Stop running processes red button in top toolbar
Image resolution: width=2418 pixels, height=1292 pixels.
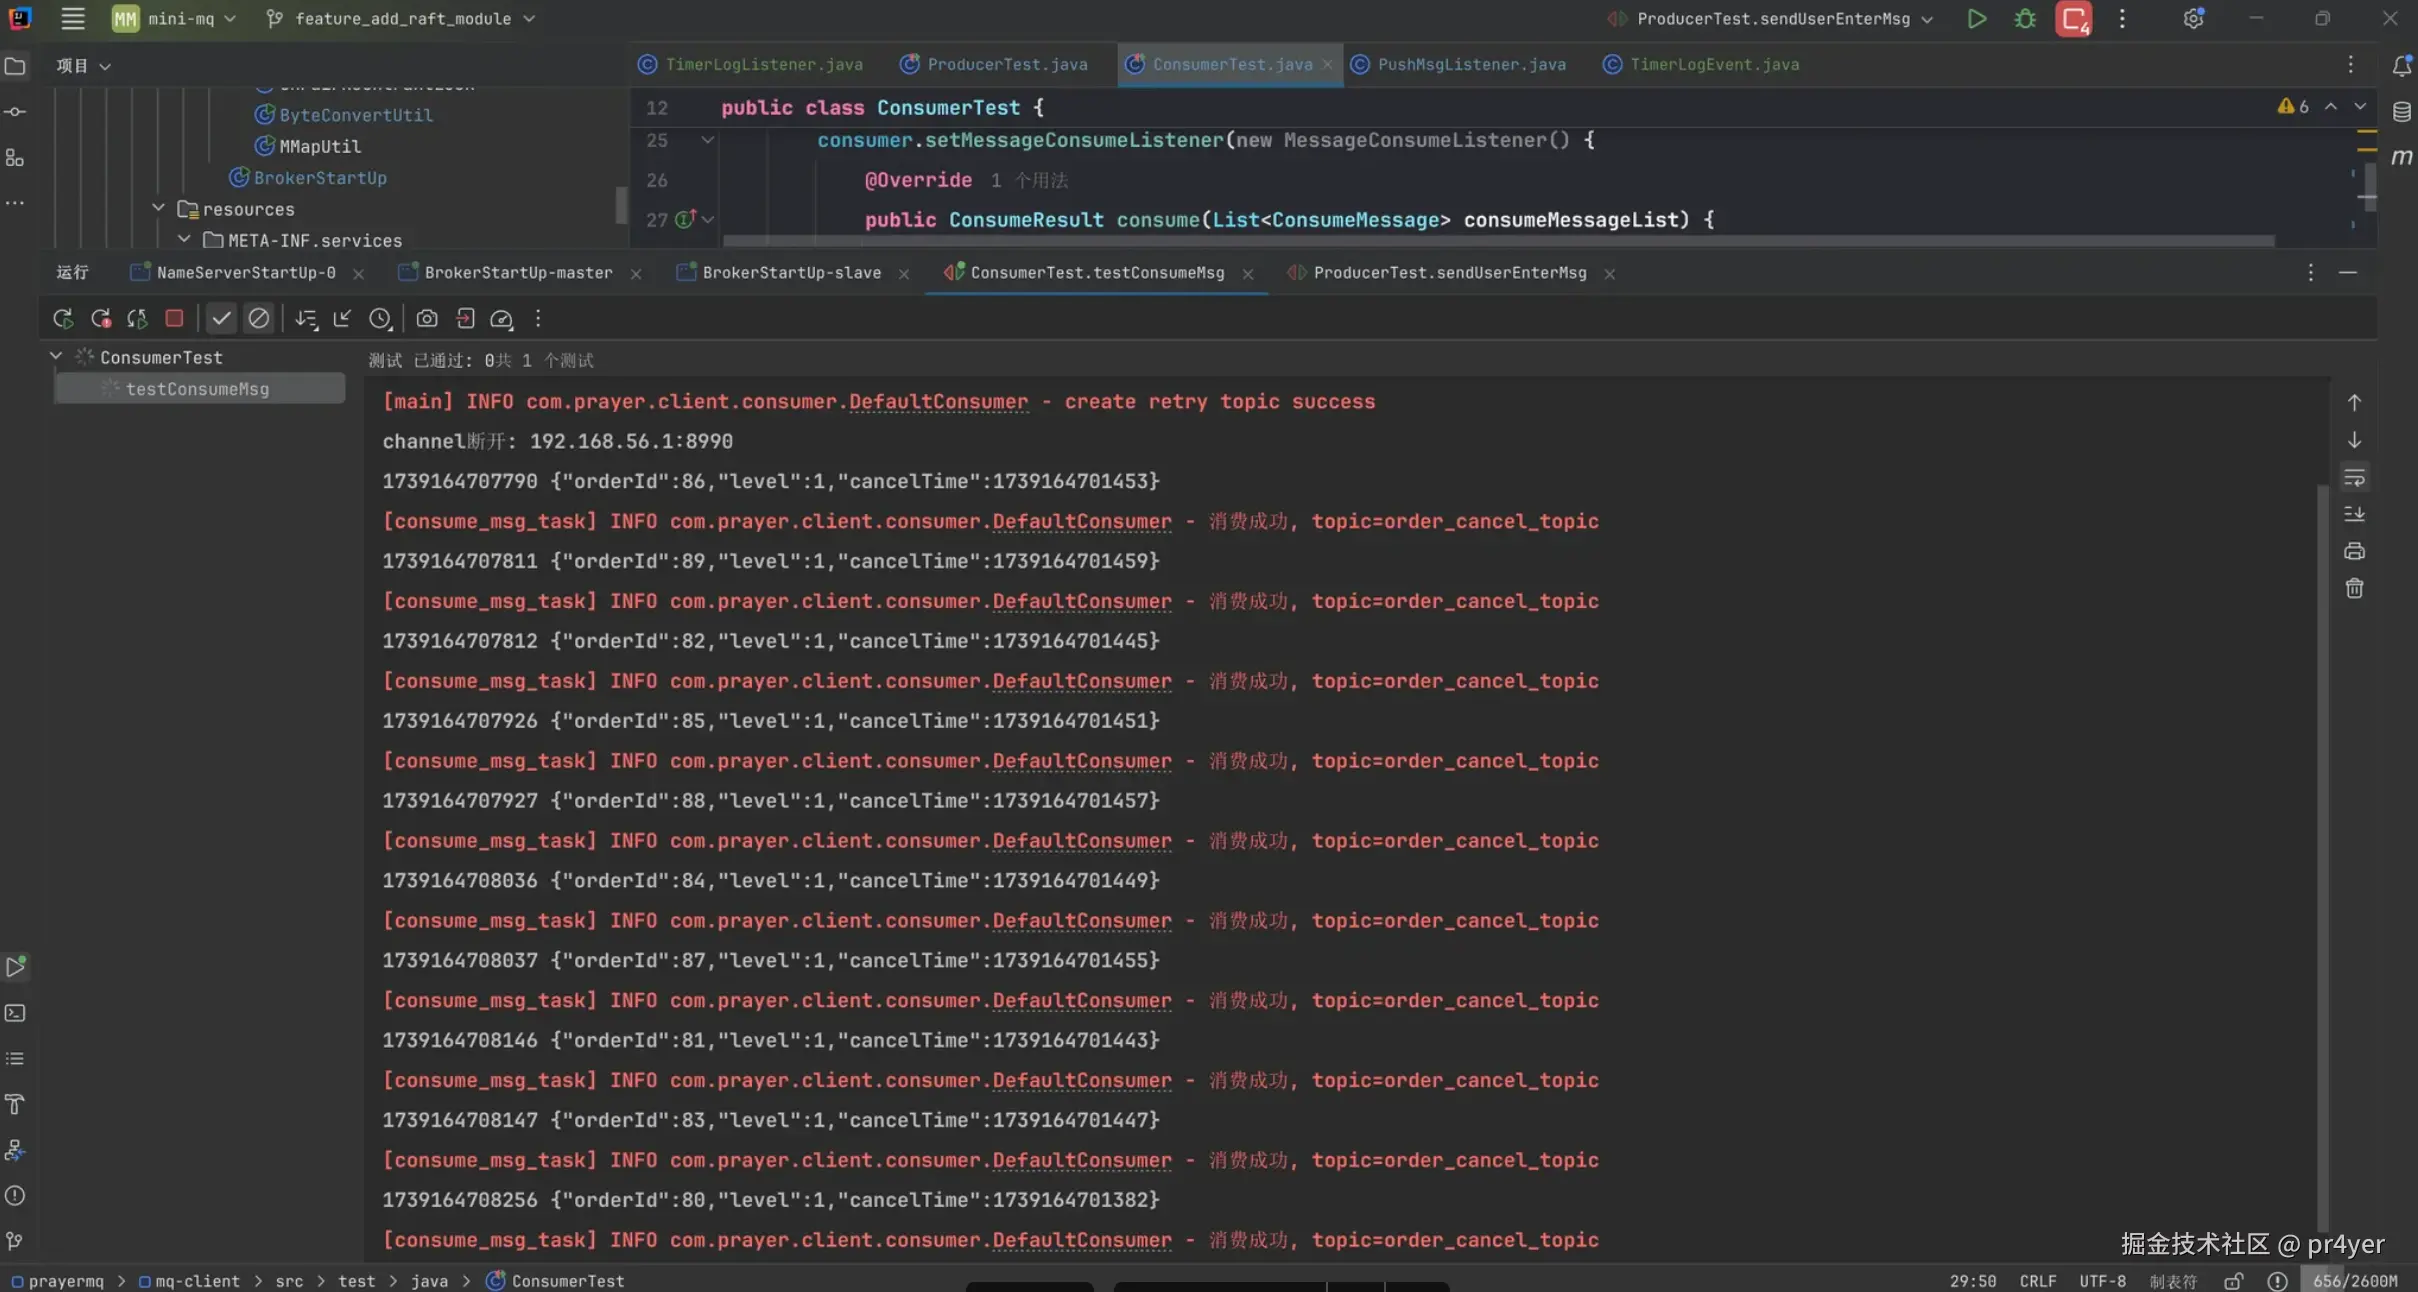click(2073, 19)
